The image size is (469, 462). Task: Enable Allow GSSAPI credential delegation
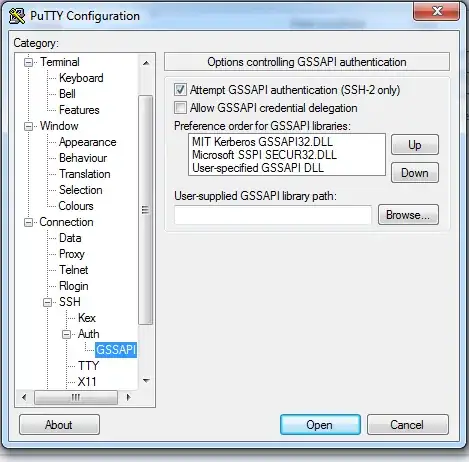click(x=180, y=108)
